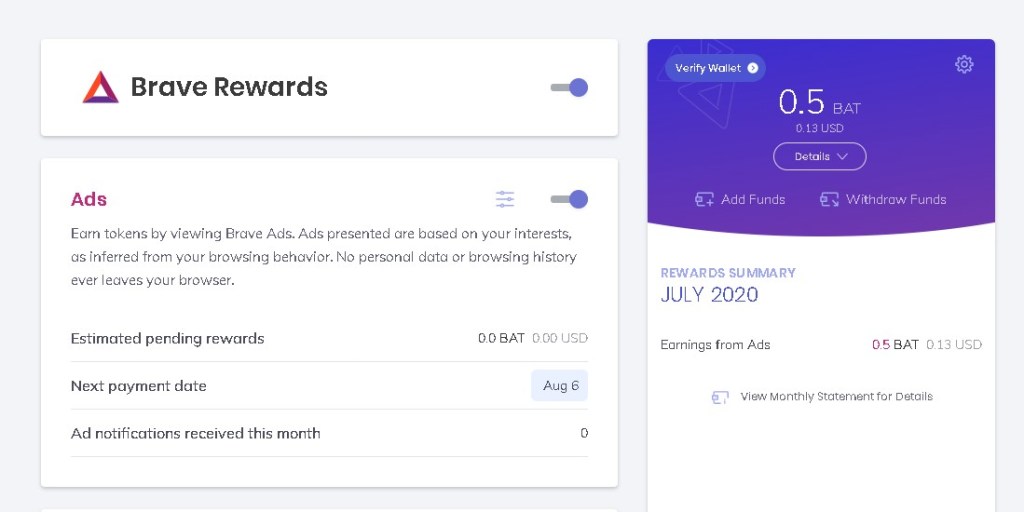Disable the Ads toggle switch
Screen dimensions: 1024x512
[570, 199]
